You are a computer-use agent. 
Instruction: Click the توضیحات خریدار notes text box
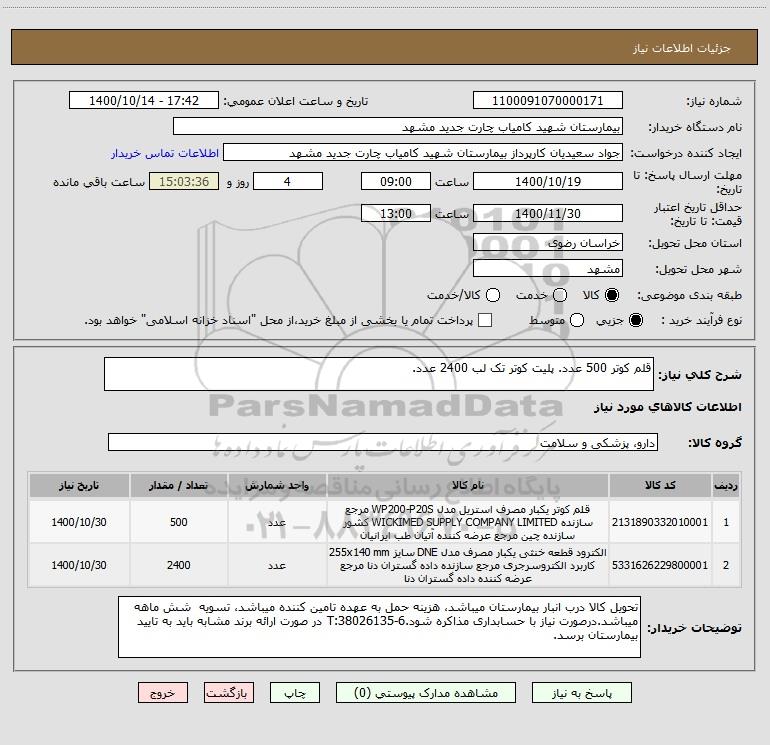pos(379,627)
